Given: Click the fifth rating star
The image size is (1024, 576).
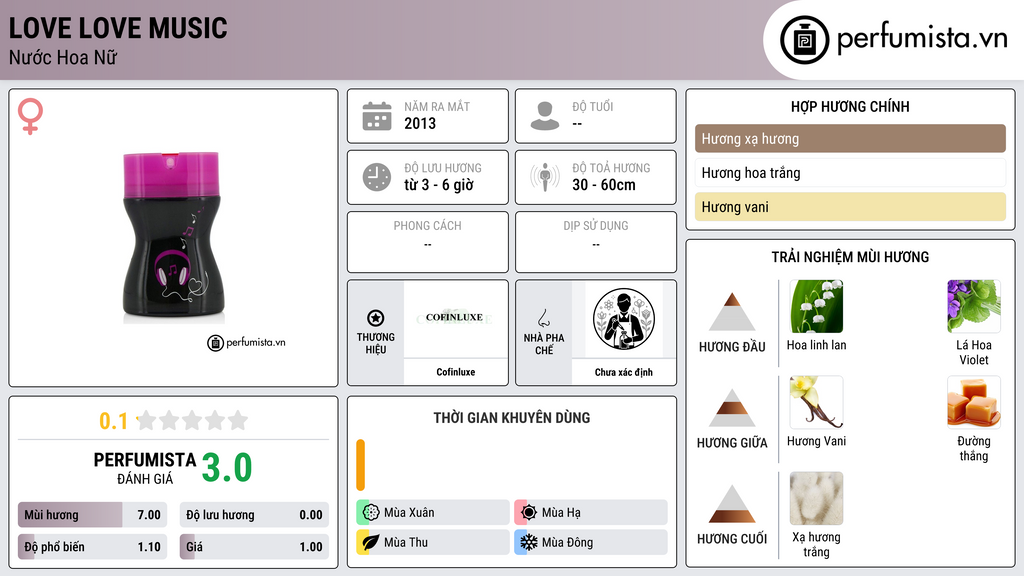Looking at the screenshot, I should pyautogui.click(x=238, y=420).
